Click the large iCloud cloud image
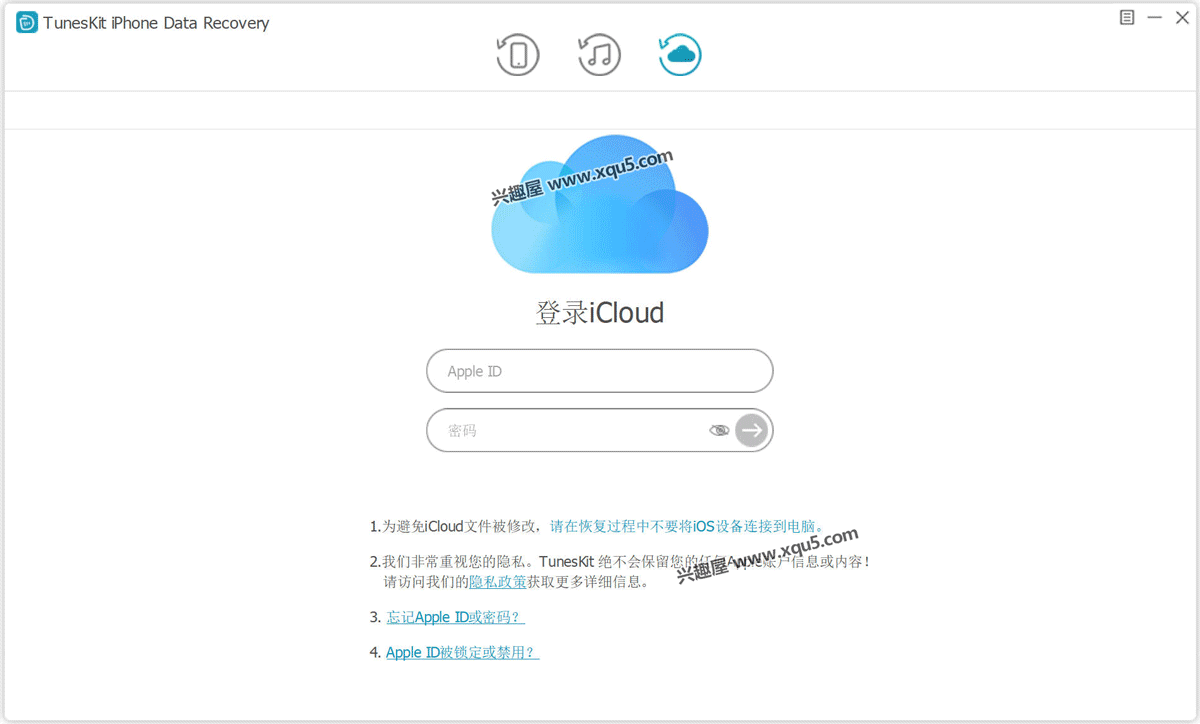The image size is (1200, 724). (x=600, y=204)
